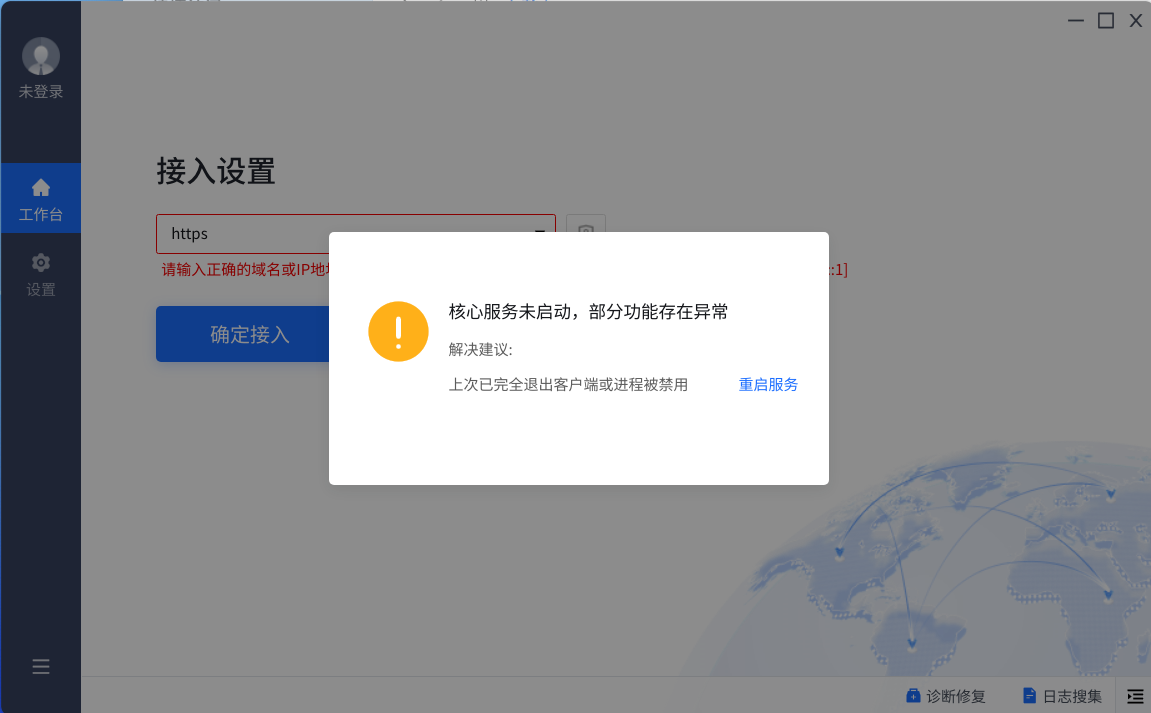Click the 核心服务未启动 warning message text
The image size is (1151, 713).
588,312
